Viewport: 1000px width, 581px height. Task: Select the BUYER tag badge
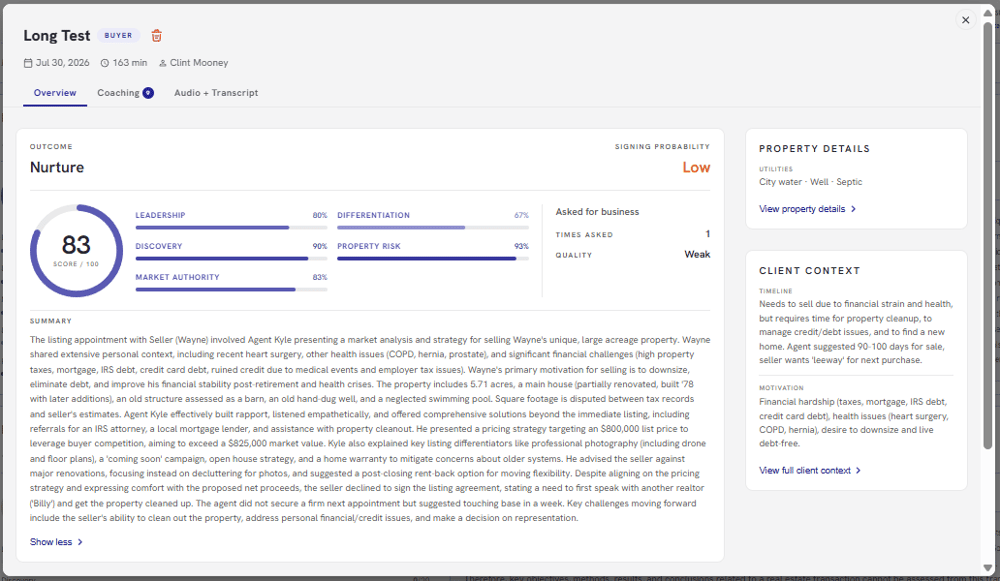[x=119, y=36]
